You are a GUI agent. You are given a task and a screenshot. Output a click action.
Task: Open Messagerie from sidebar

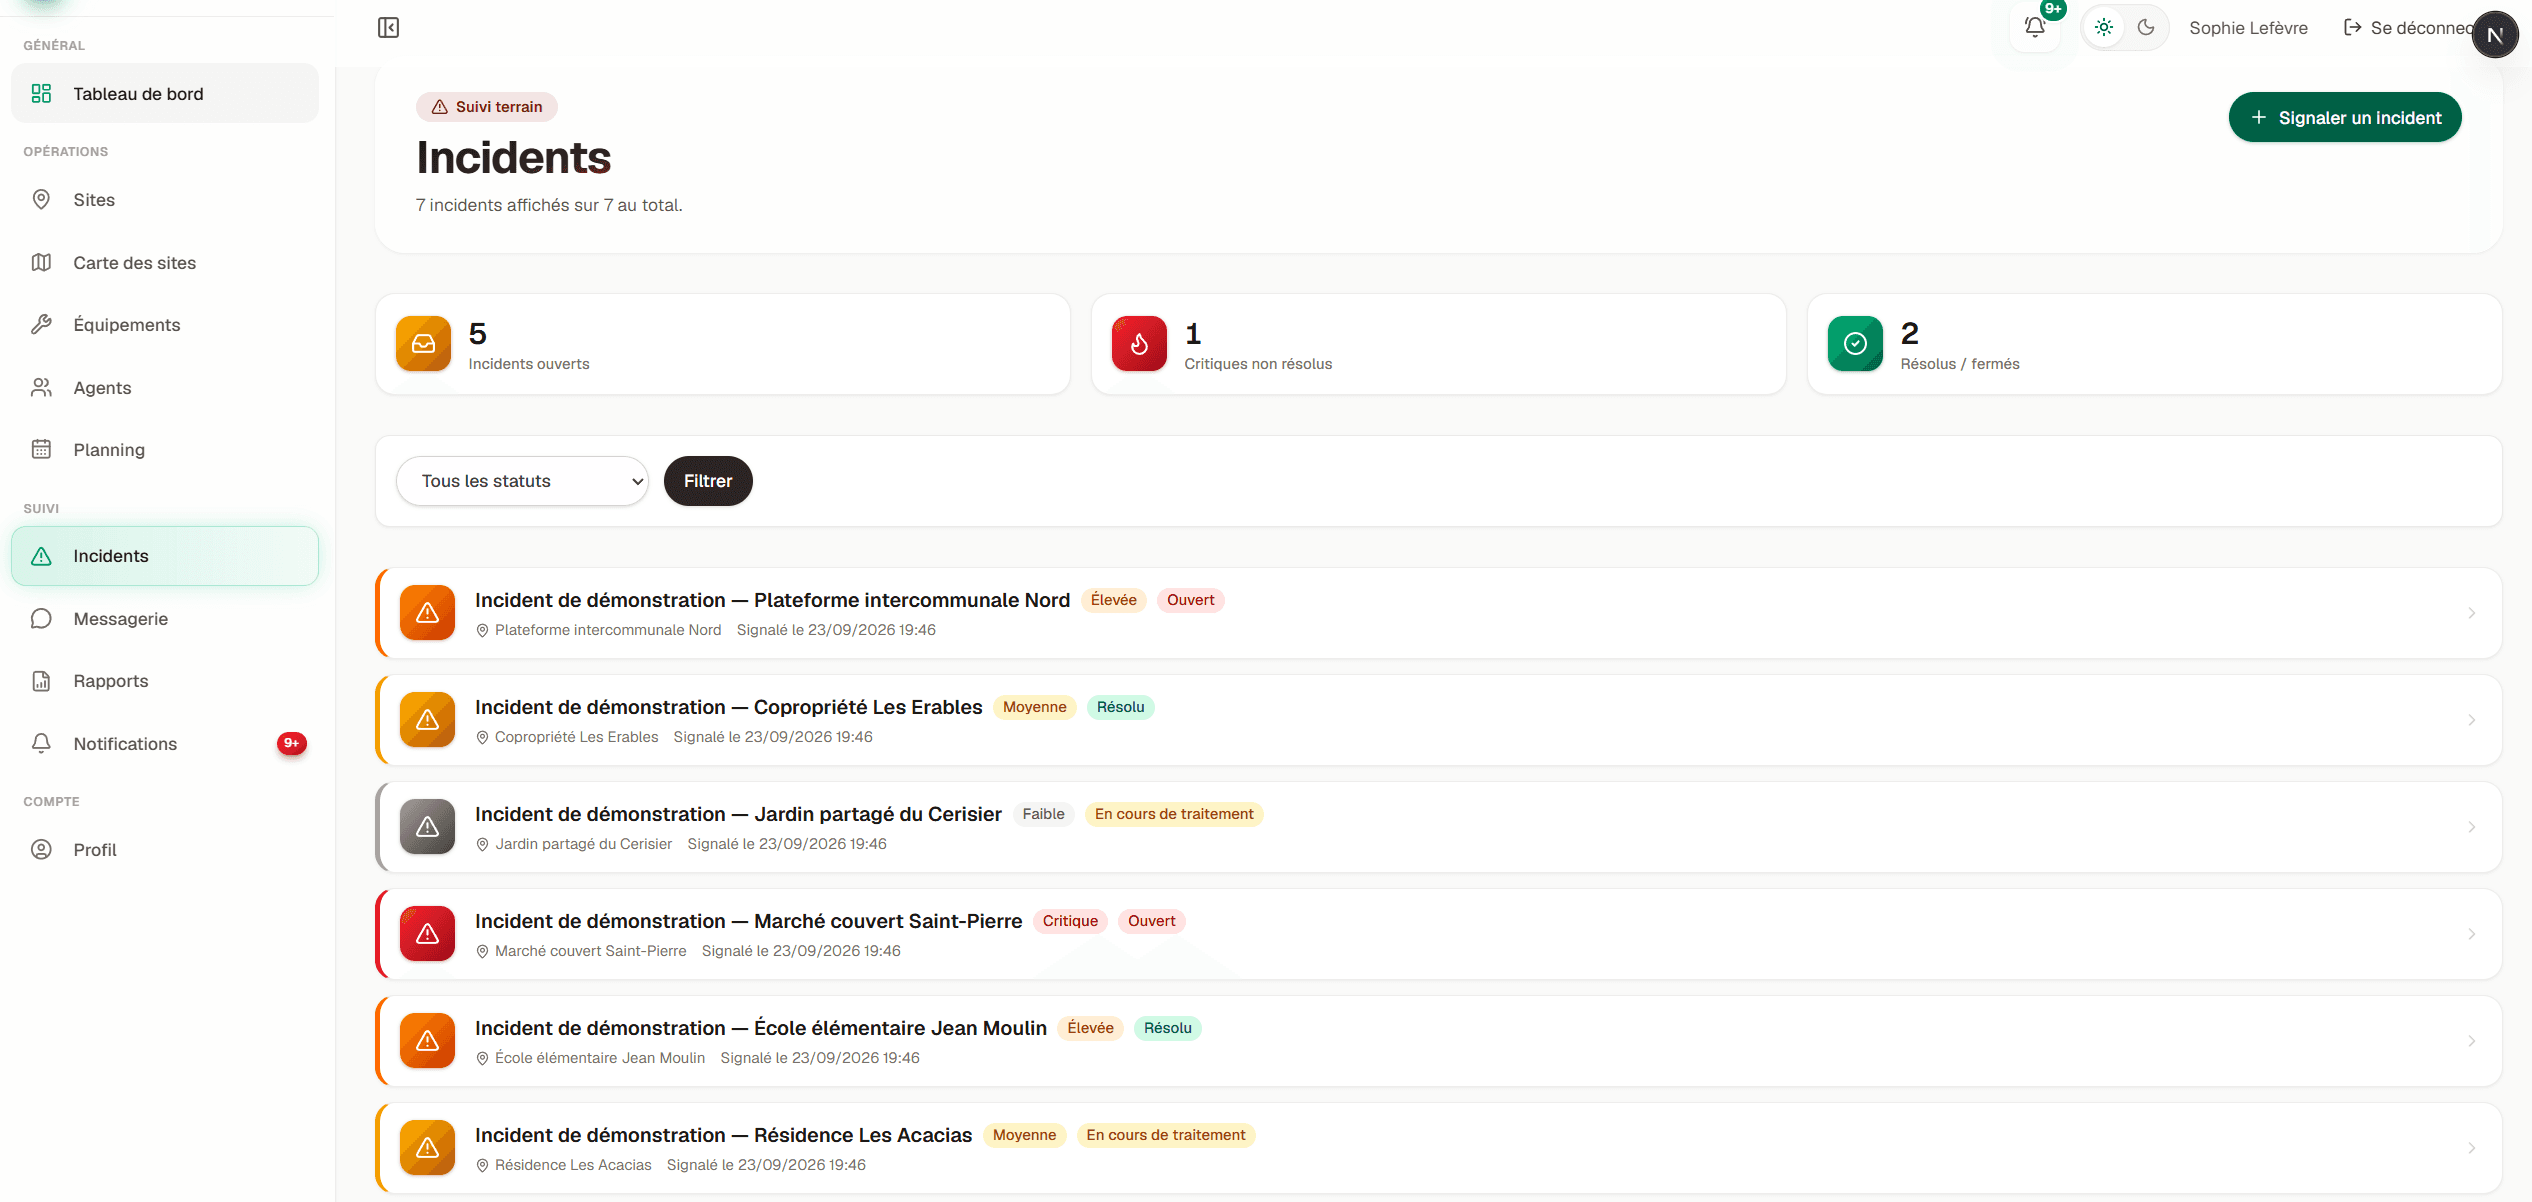click(x=165, y=619)
